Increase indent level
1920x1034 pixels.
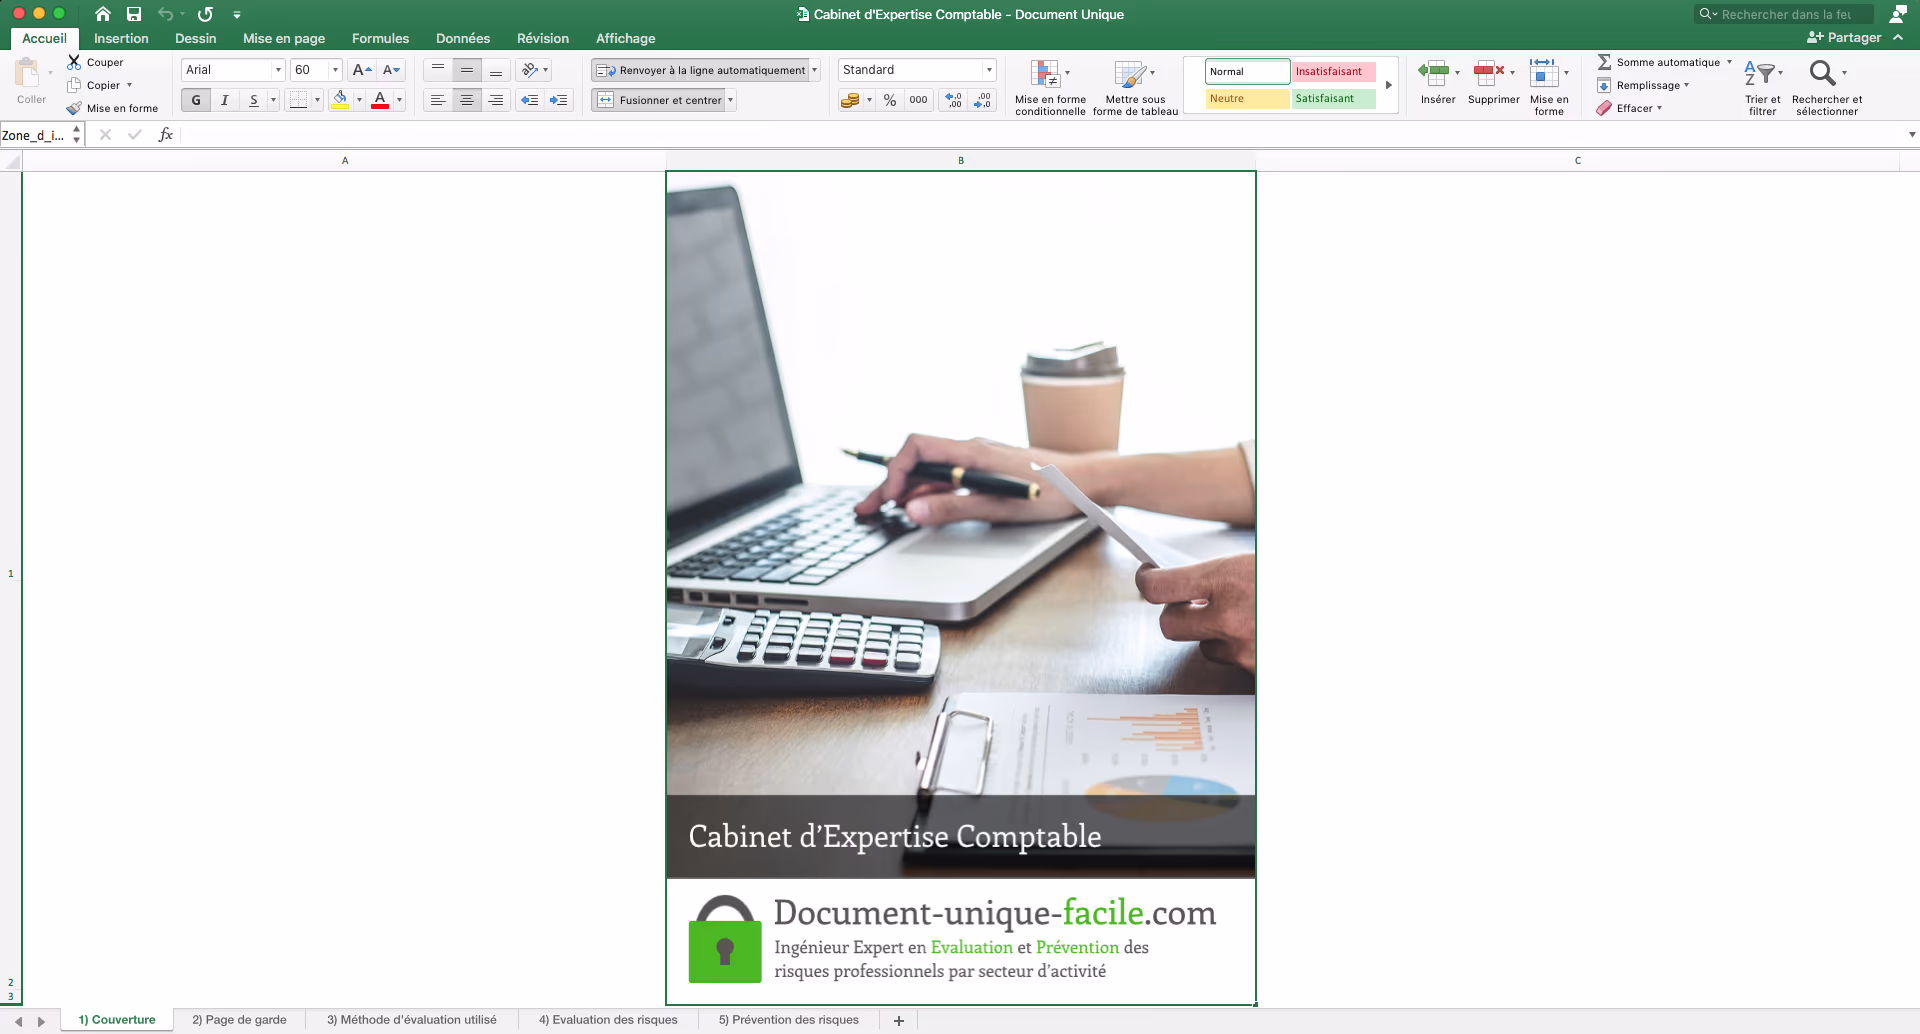tap(559, 100)
